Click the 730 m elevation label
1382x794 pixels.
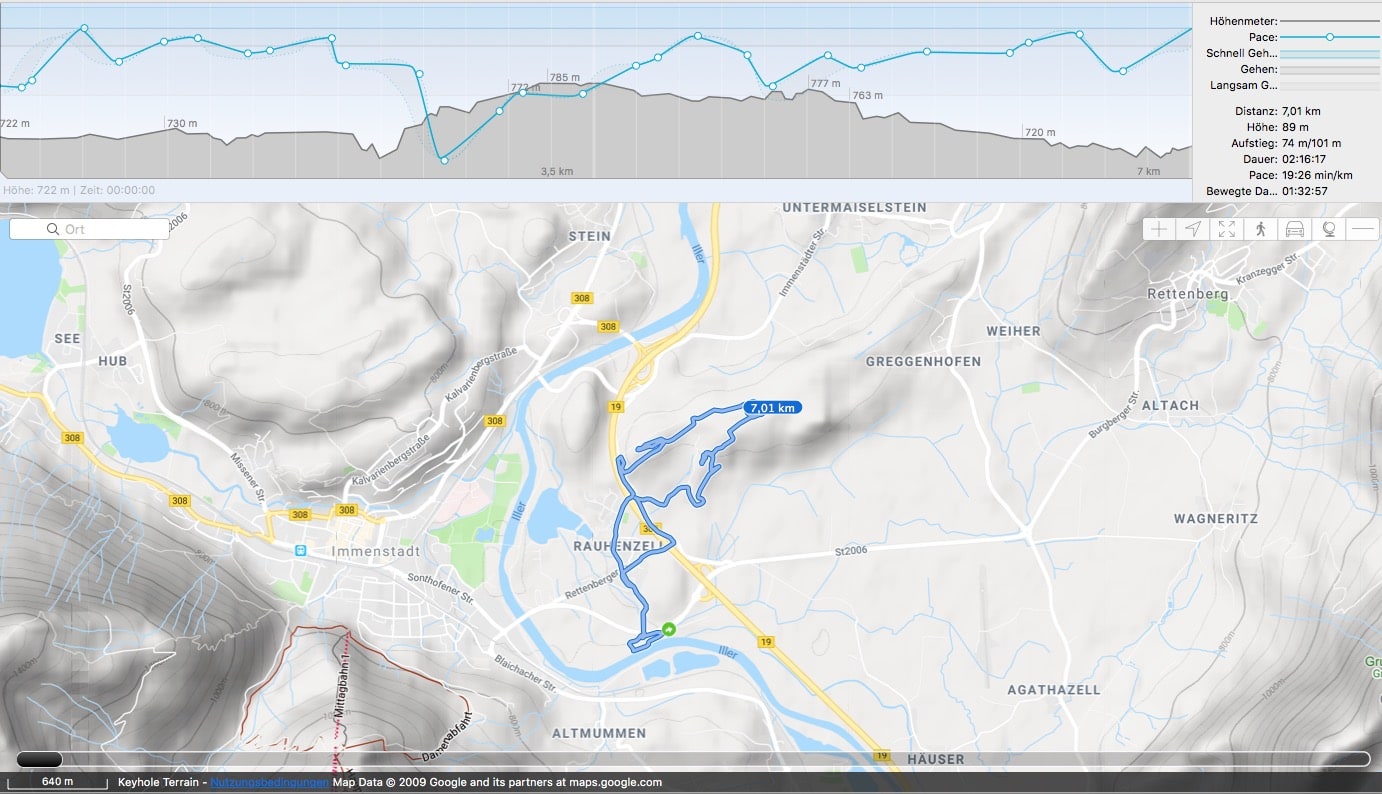tap(182, 124)
